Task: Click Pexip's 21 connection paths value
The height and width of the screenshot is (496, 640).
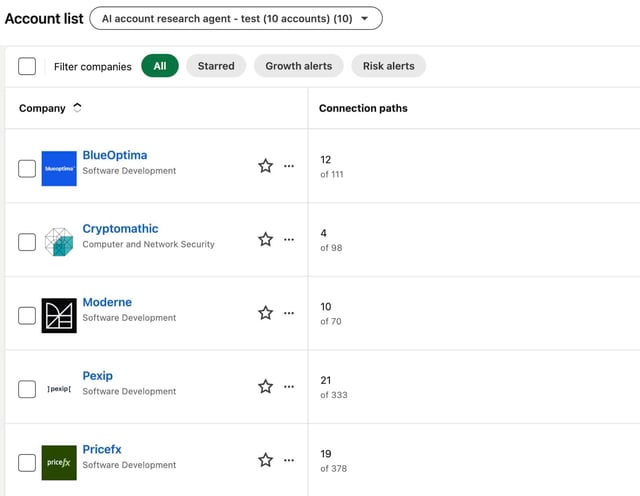Action: point(326,380)
